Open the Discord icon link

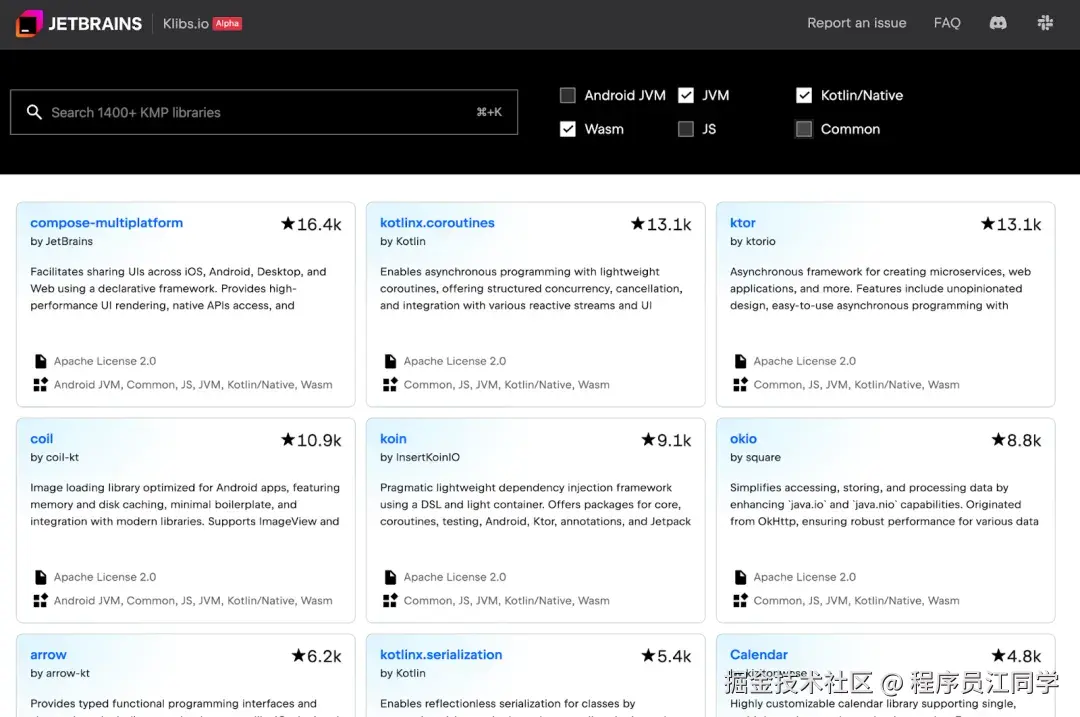[x=998, y=23]
